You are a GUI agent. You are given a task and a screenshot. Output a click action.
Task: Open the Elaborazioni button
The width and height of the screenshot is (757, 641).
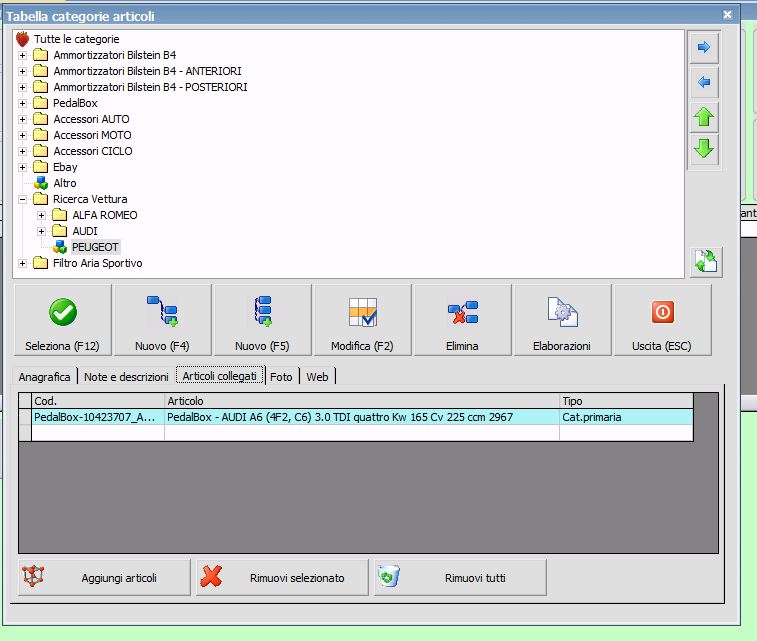click(x=562, y=320)
